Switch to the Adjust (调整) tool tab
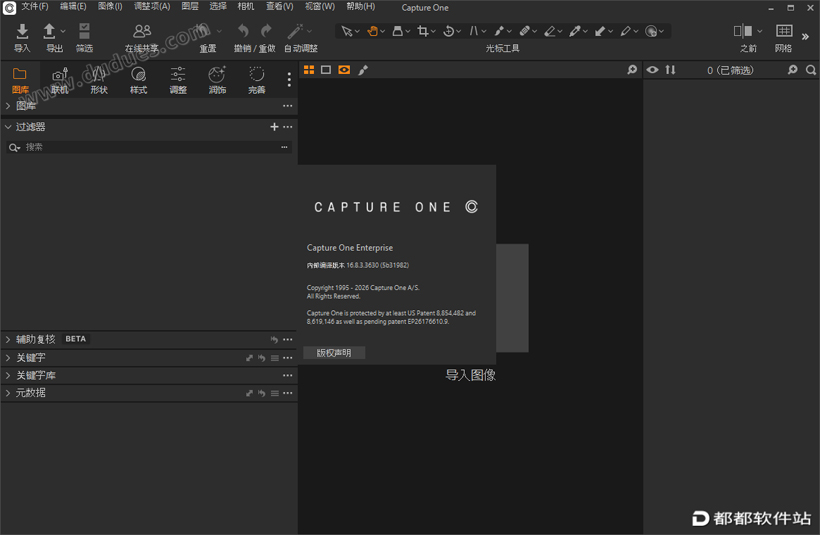The height and width of the screenshot is (535, 820). tap(178, 81)
